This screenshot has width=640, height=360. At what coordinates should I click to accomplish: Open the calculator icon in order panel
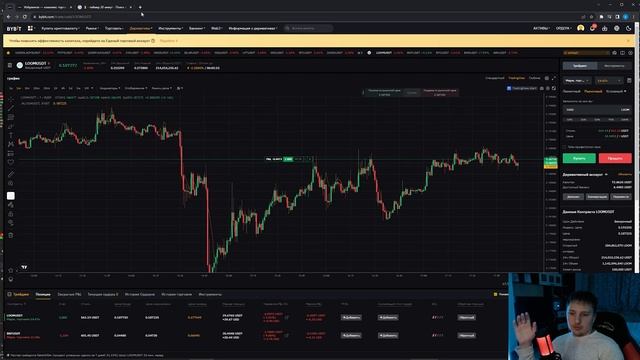click(x=629, y=80)
